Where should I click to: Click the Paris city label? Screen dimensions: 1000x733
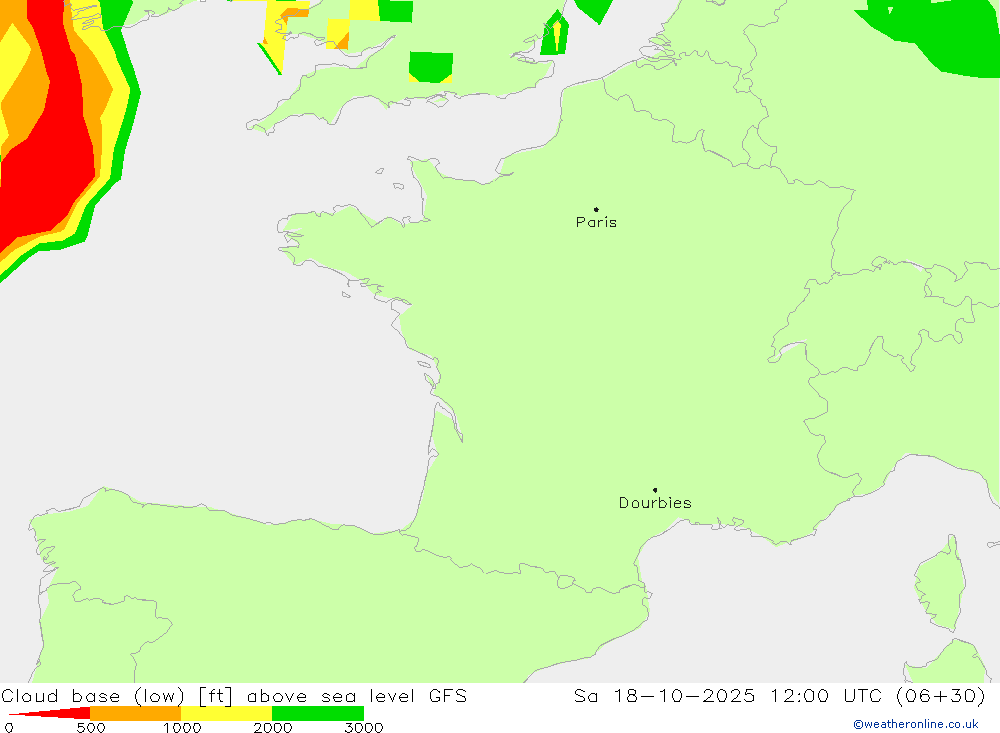tap(596, 222)
